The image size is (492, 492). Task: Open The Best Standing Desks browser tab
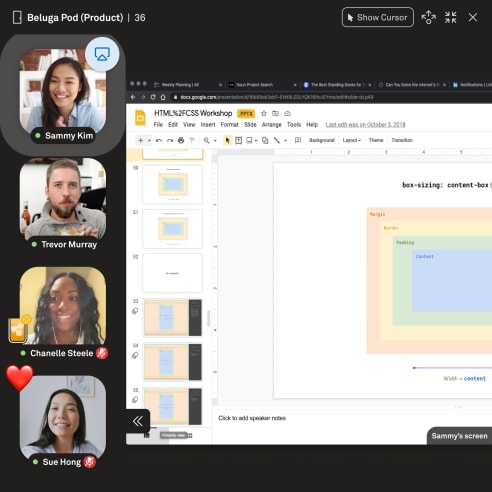[336, 85]
